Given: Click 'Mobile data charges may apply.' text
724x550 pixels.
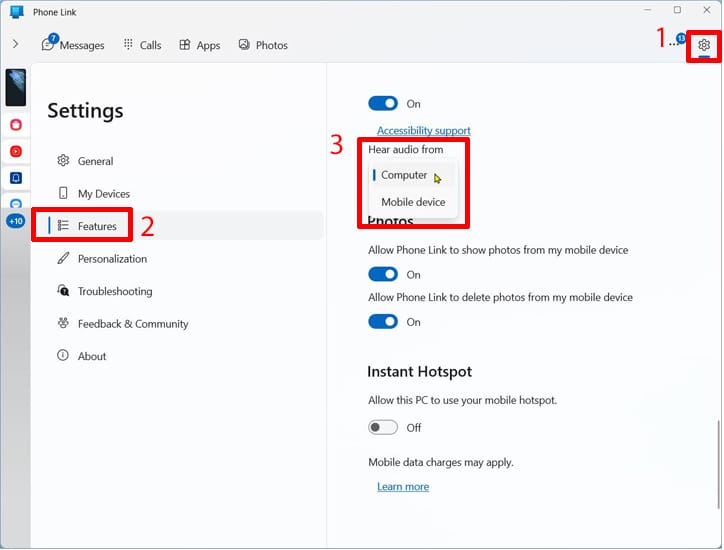Looking at the screenshot, I should coord(440,462).
